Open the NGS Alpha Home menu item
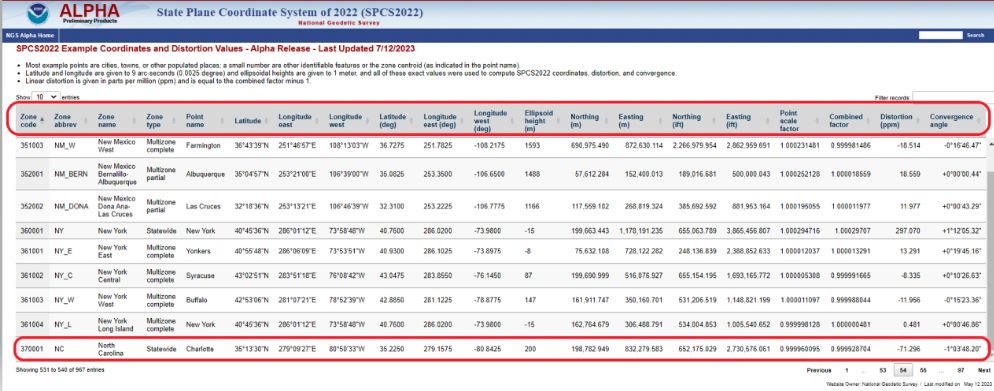The width and height of the screenshot is (994, 391). [x=30, y=35]
